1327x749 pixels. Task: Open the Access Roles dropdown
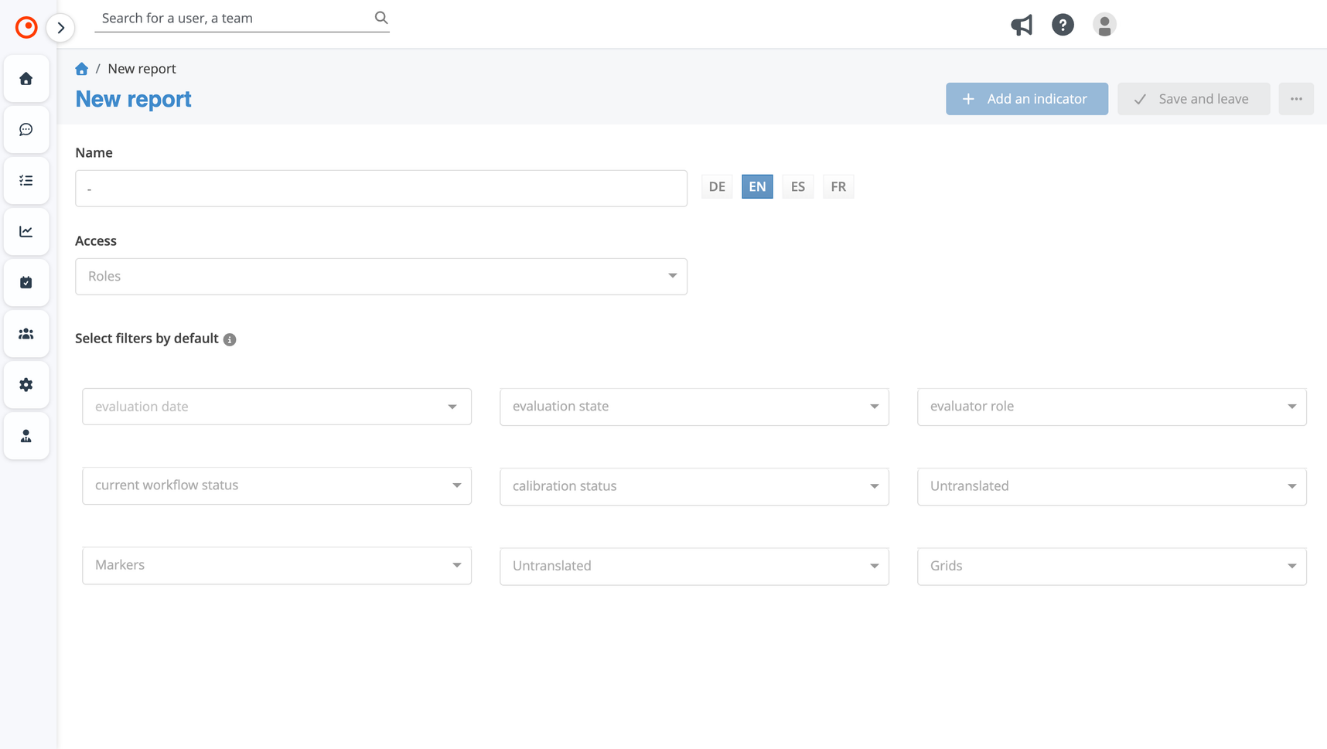(x=381, y=277)
